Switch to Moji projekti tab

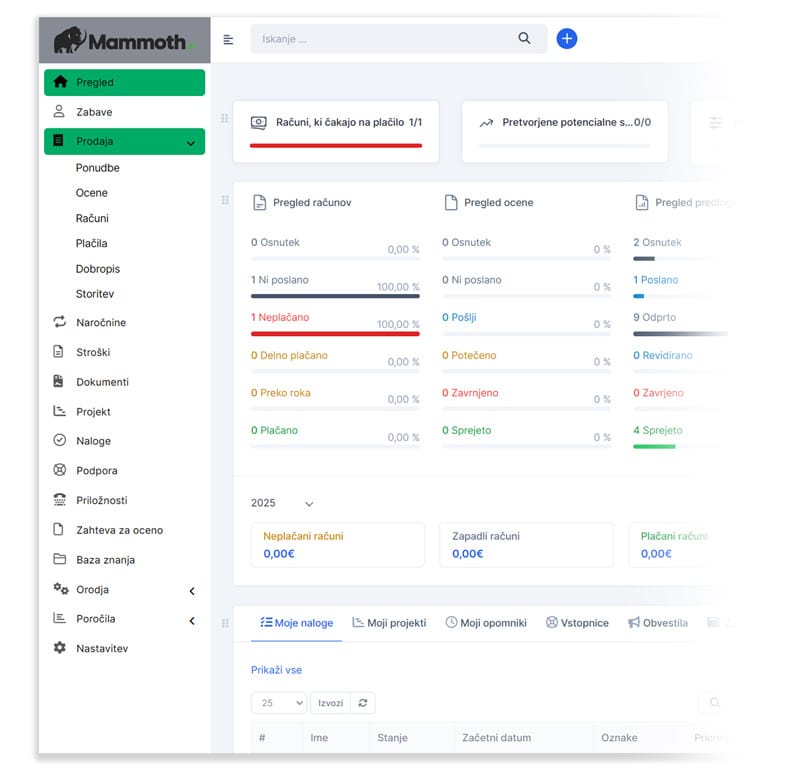pos(389,623)
